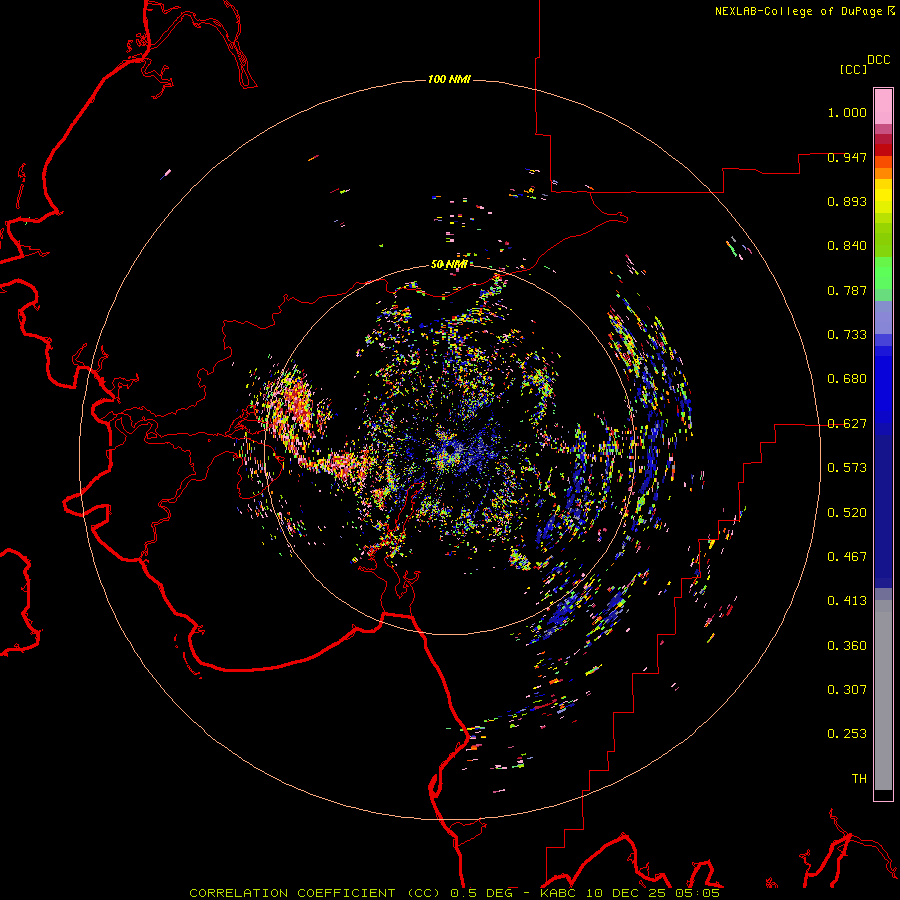The width and height of the screenshot is (900, 900).
Task: Select the 0.733 scale value
Action: click(847, 335)
